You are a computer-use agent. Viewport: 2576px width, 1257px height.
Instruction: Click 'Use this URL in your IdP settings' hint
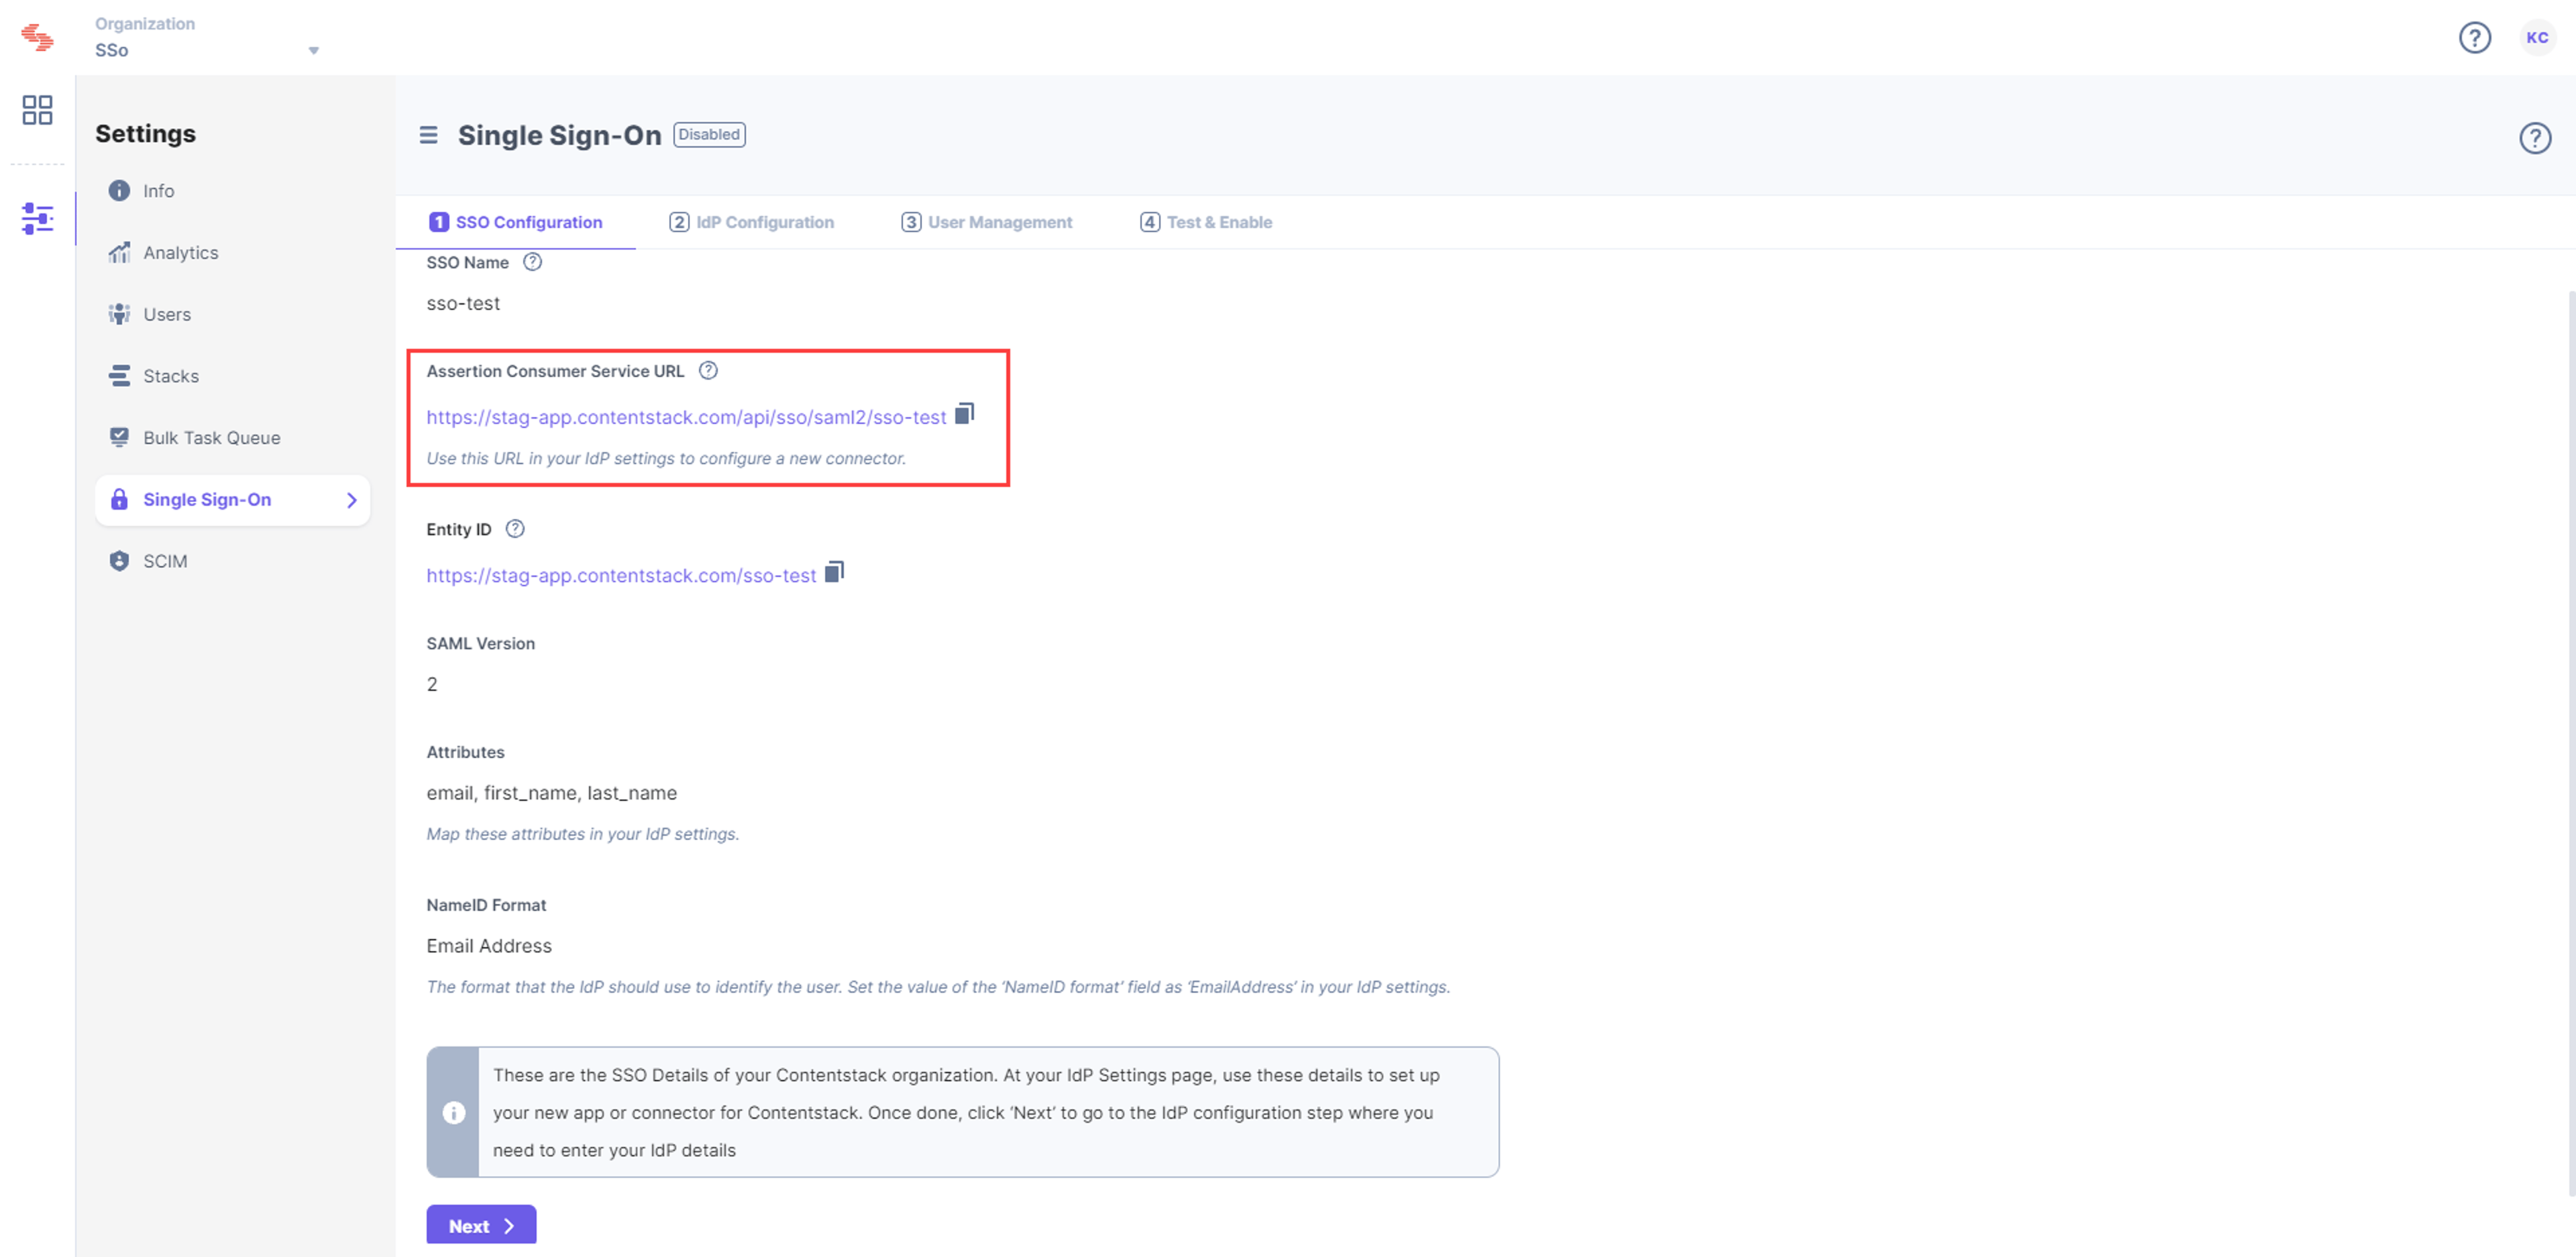point(666,458)
